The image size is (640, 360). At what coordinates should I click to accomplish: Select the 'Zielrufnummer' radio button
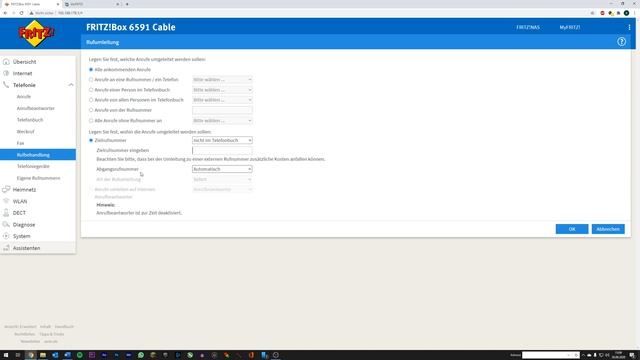91,140
